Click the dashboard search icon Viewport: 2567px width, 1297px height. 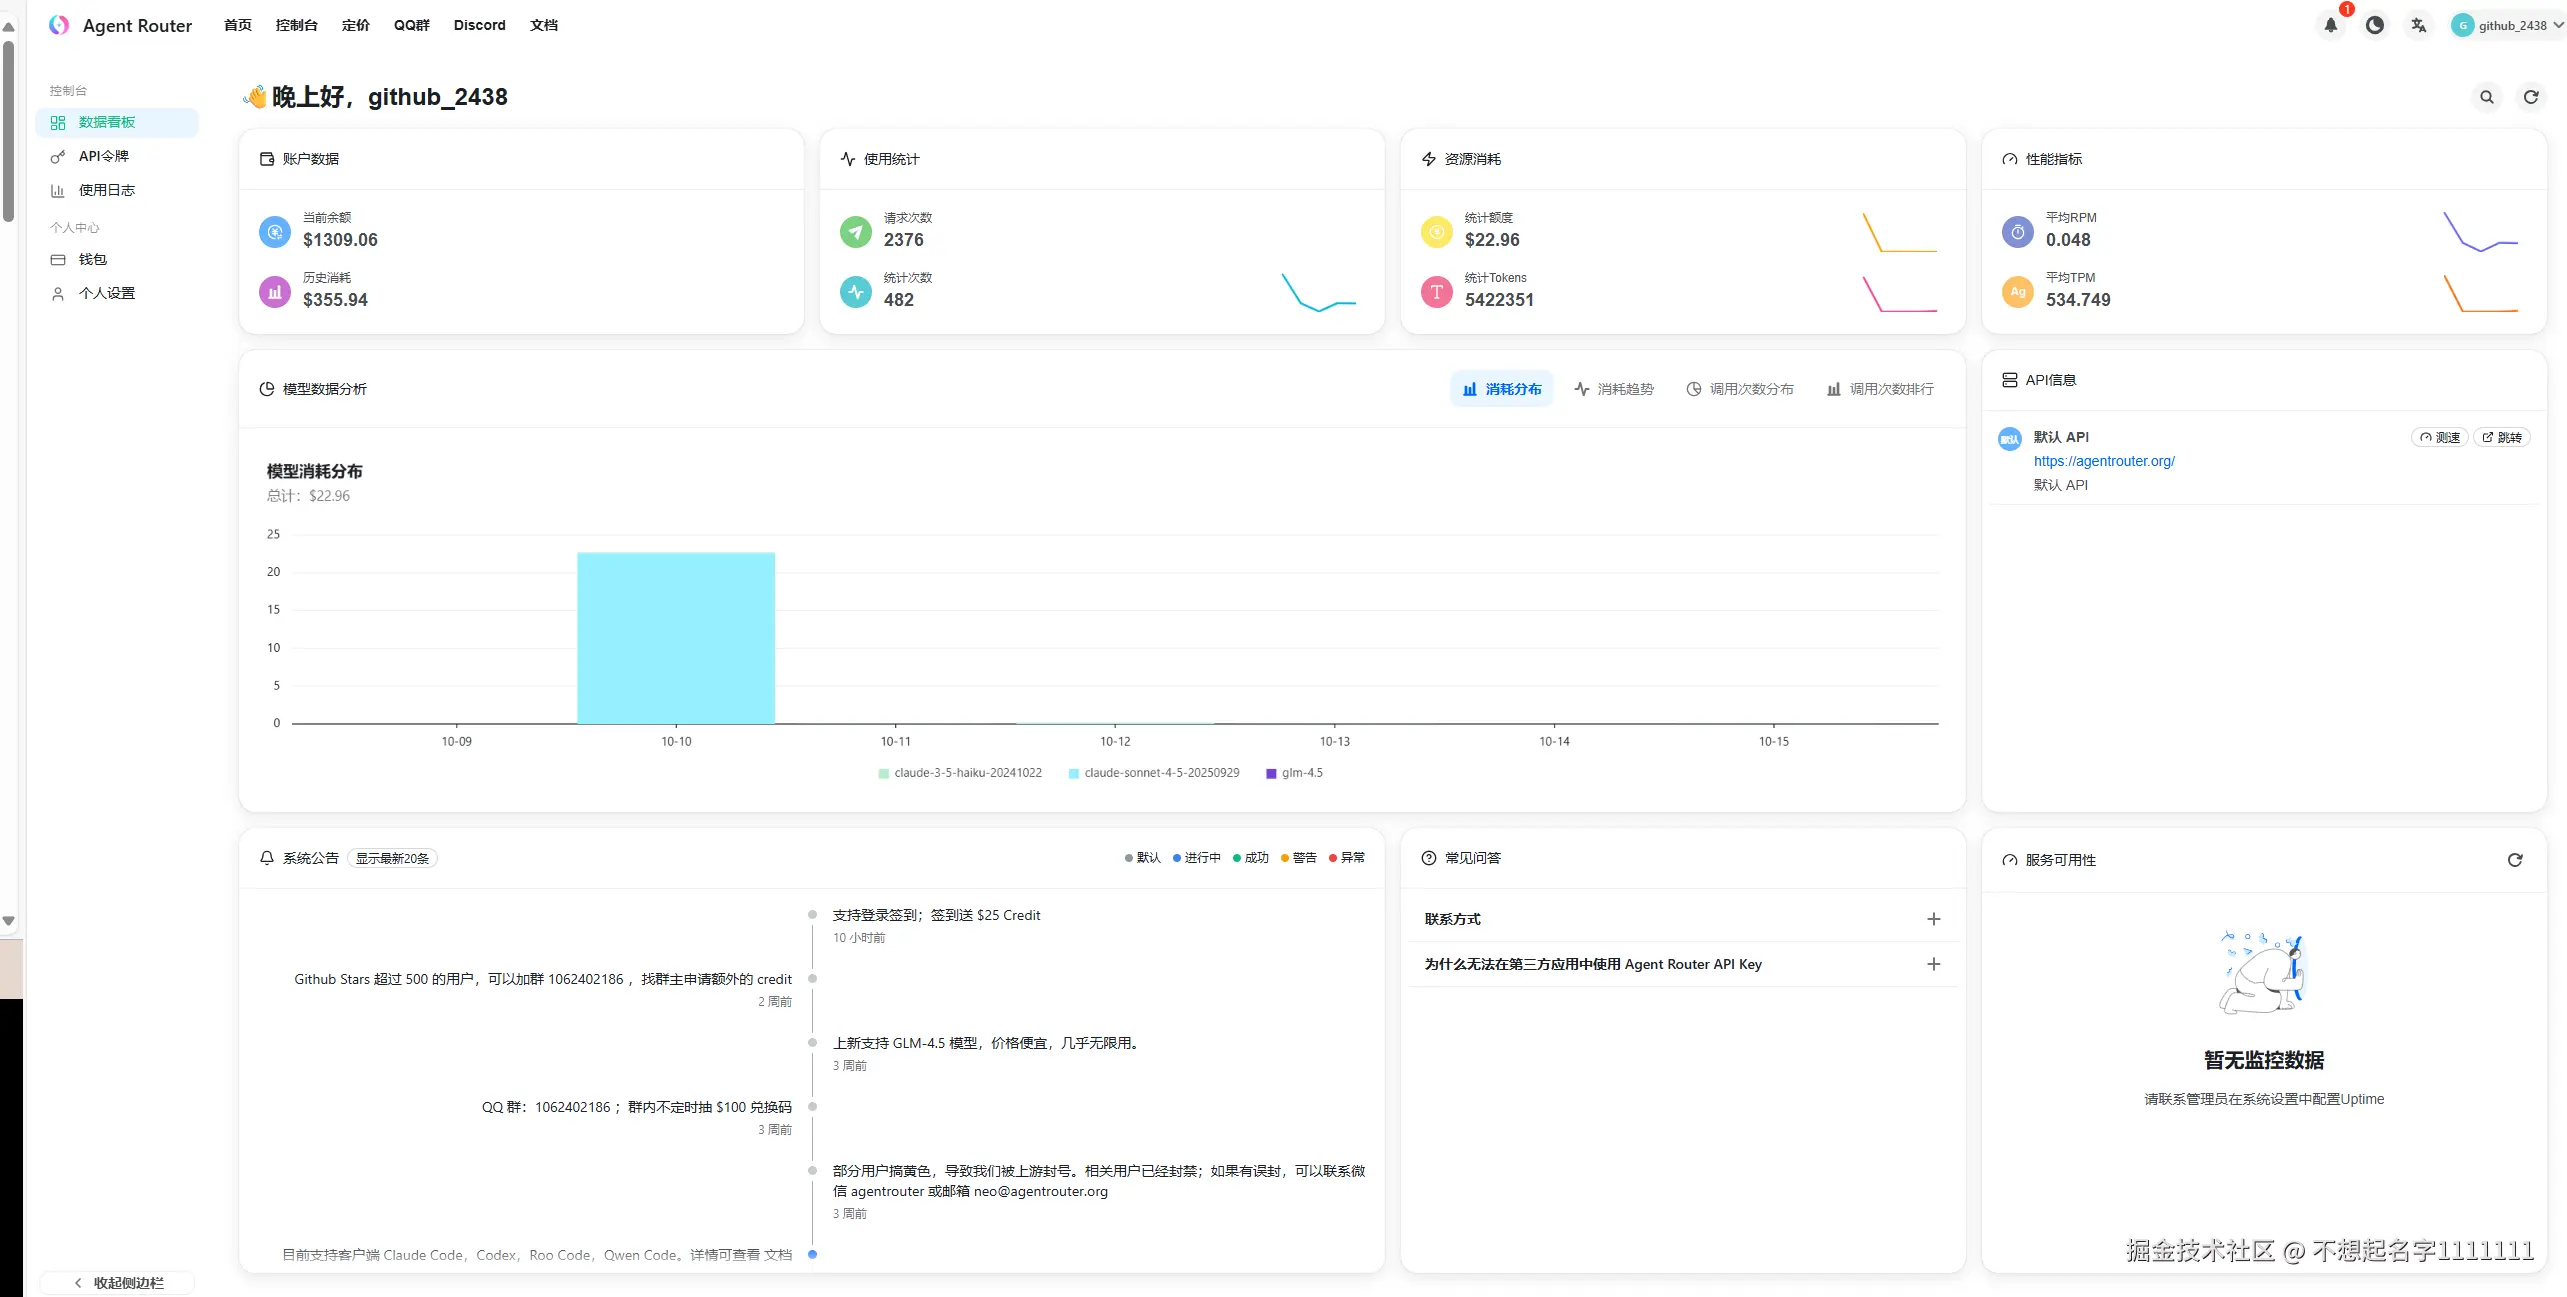tap(2486, 97)
